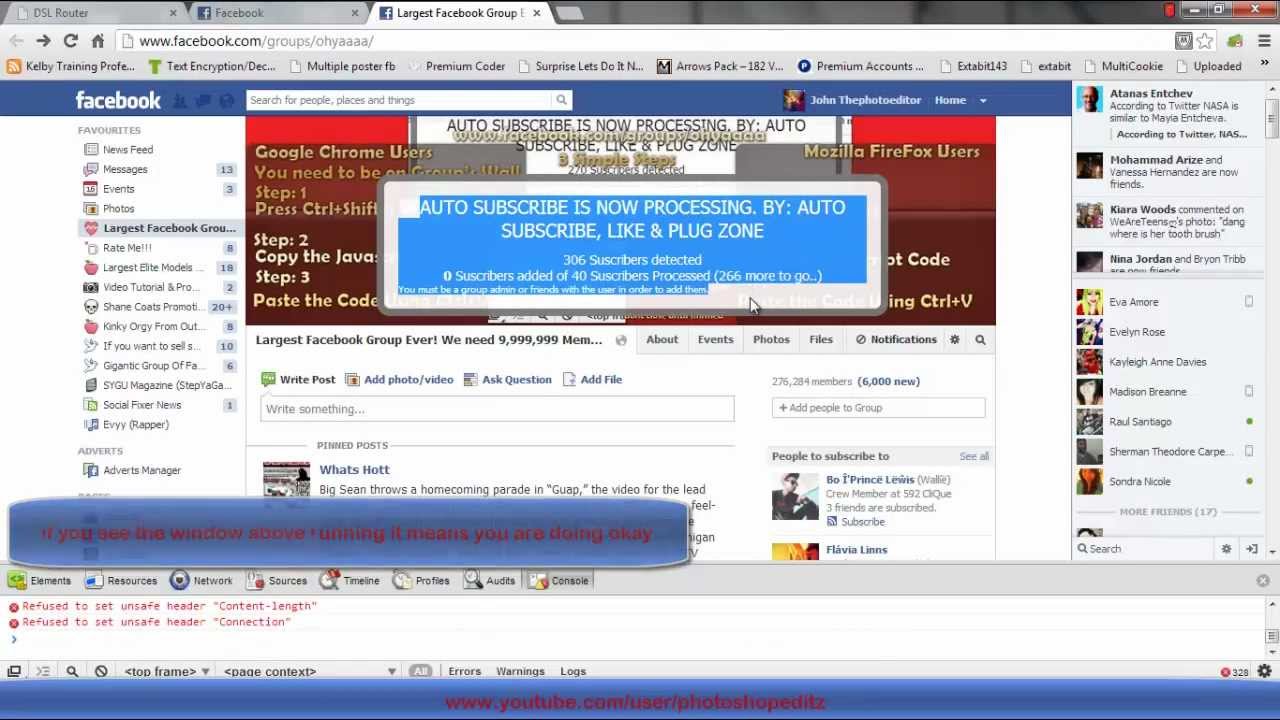Open DevTools settings gear
Screen dimensions: 1280x720
click(1265, 671)
